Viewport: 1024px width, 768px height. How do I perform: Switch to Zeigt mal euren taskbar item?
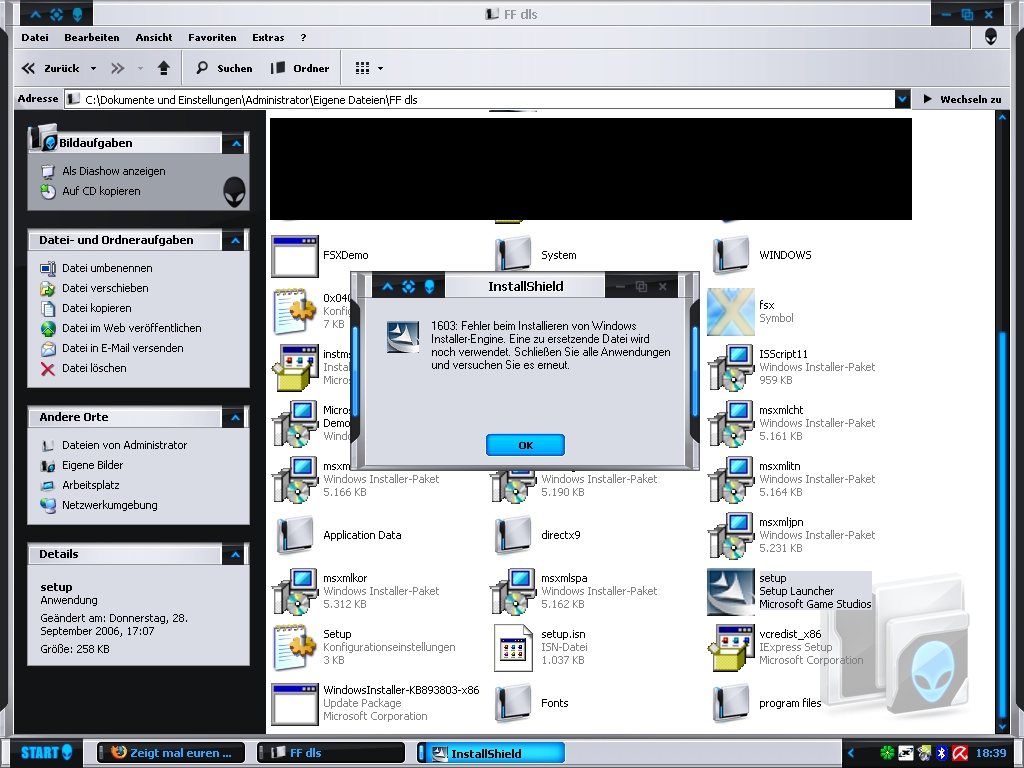coord(171,752)
